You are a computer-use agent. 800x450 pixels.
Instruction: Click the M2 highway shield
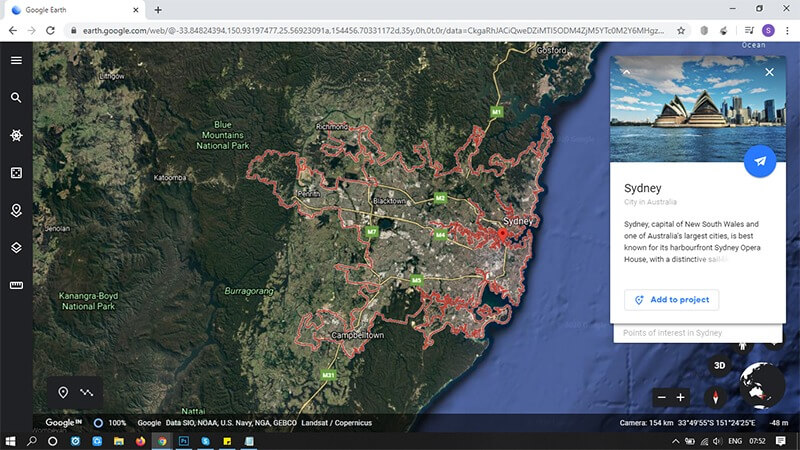click(x=440, y=198)
